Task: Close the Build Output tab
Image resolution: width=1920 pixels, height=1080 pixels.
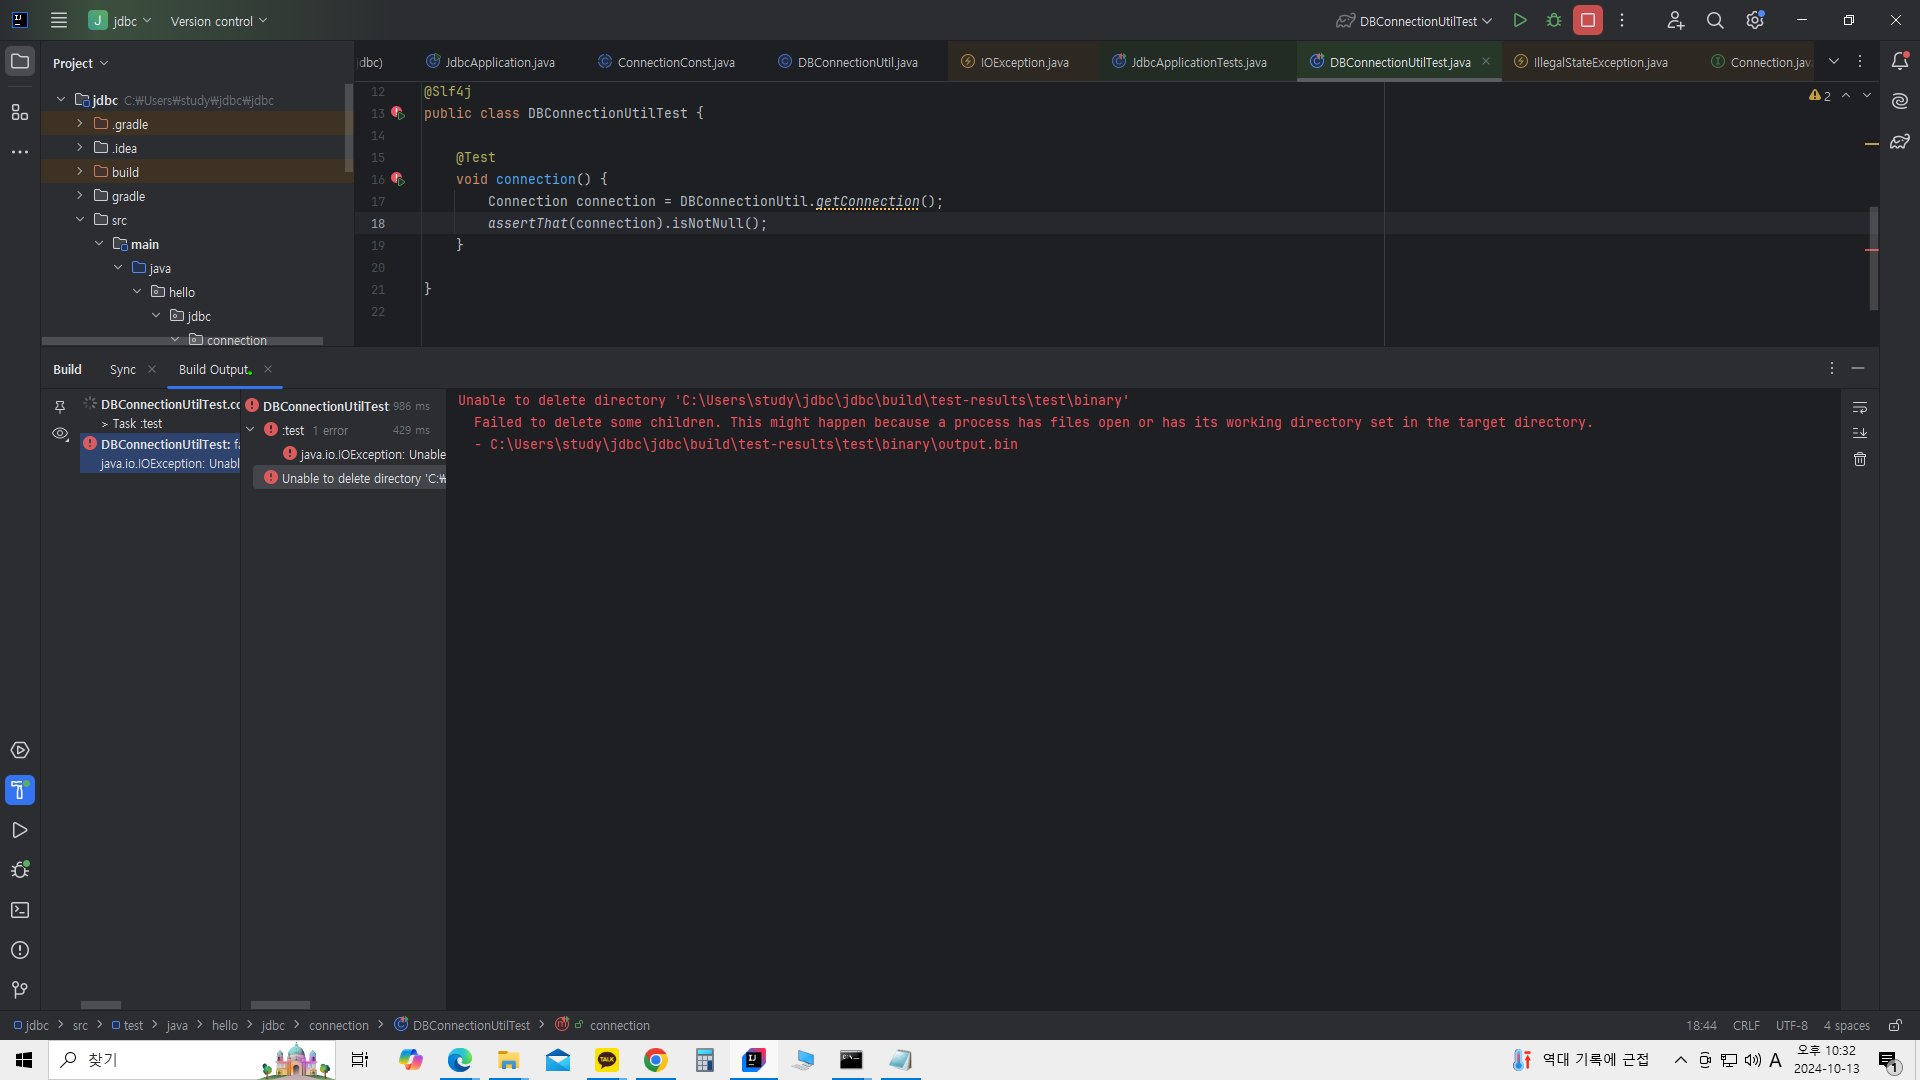Action: [268, 369]
